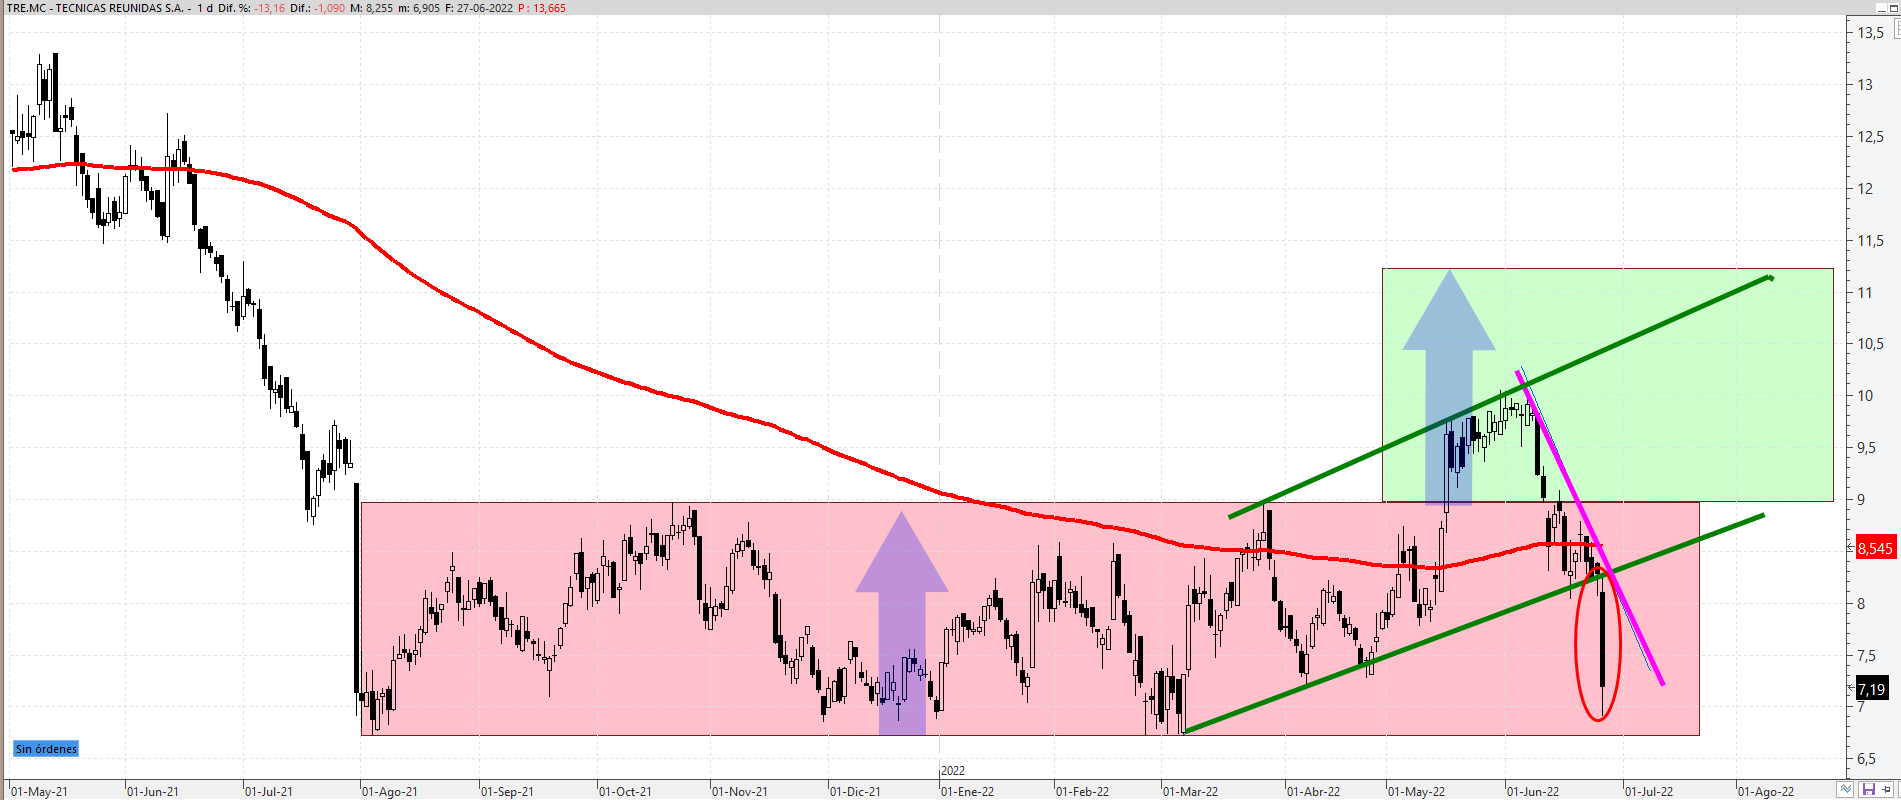The height and width of the screenshot is (800, 1901).
Task: Click the 01-Jul-22 date on the time axis
Action: pos(1648,791)
